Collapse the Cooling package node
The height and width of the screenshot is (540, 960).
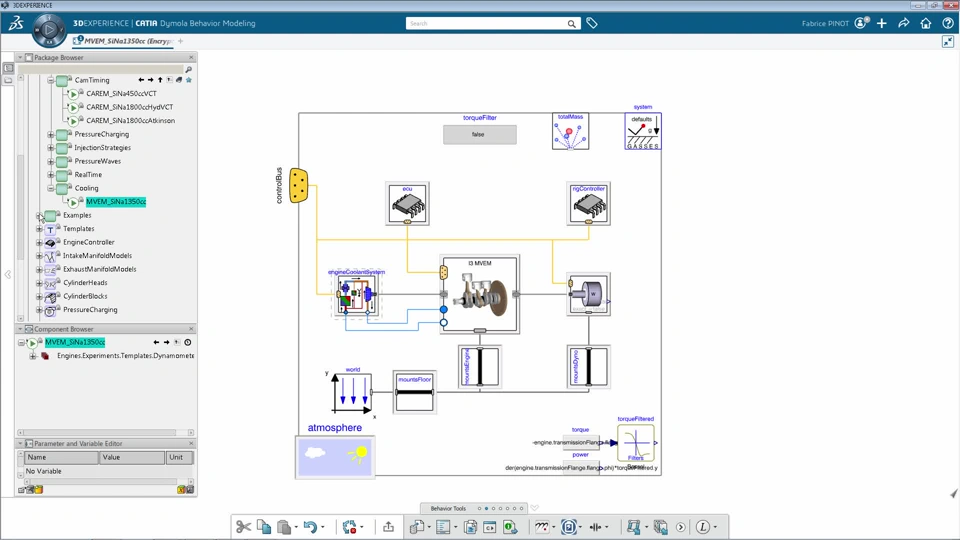51,188
